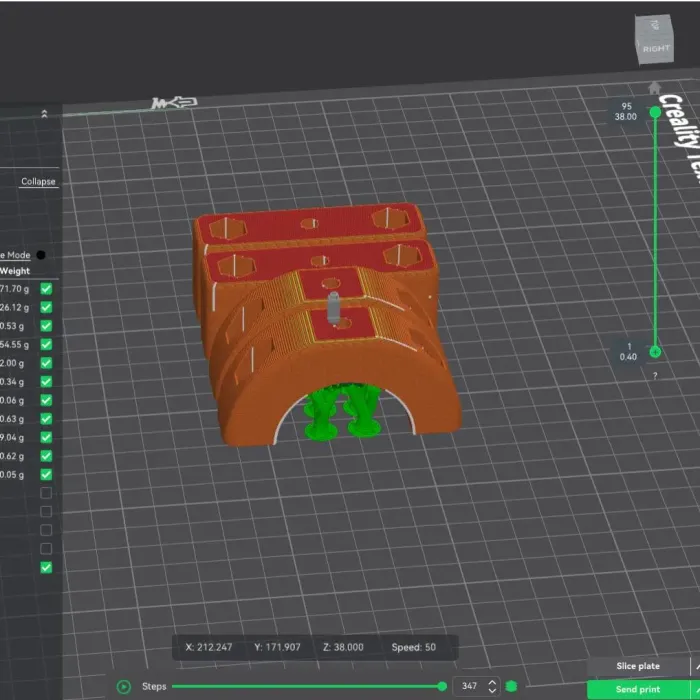Image resolution: width=700 pixels, height=700 pixels.
Task: Reset view with the home icon
Action: pos(654,87)
